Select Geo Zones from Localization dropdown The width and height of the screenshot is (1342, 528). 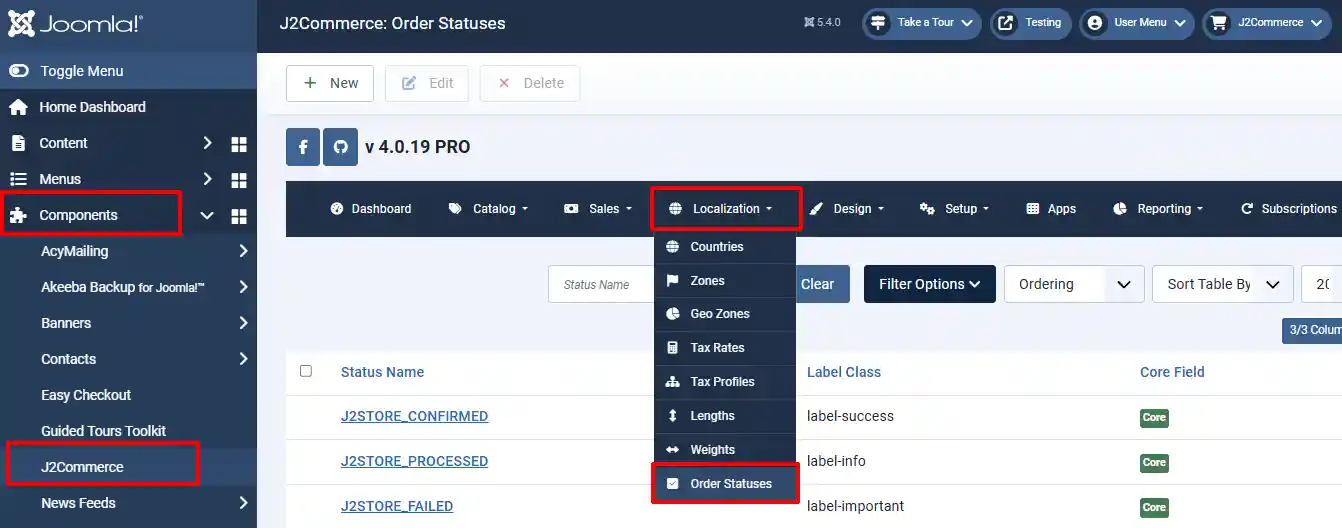(725, 314)
